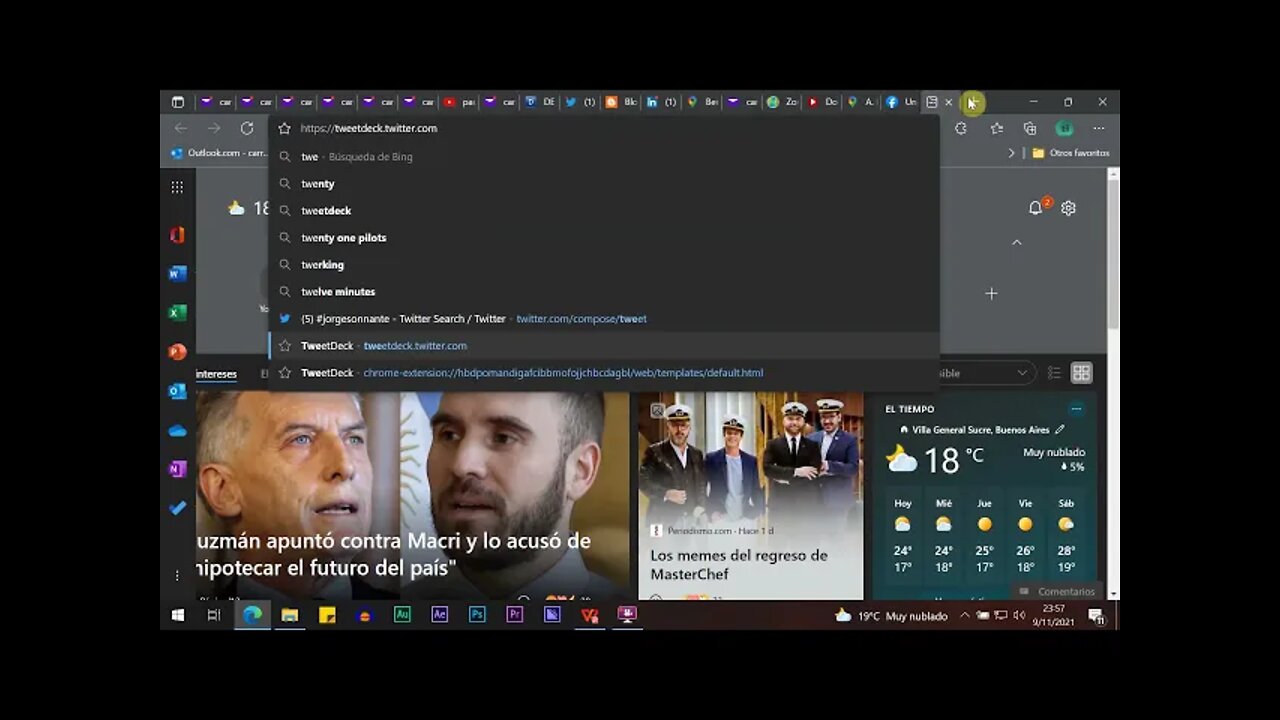Image resolution: width=1280 pixels, height=720 pixels.
Task: Go back with the browser back arrow
Action: tap(181, 128)
